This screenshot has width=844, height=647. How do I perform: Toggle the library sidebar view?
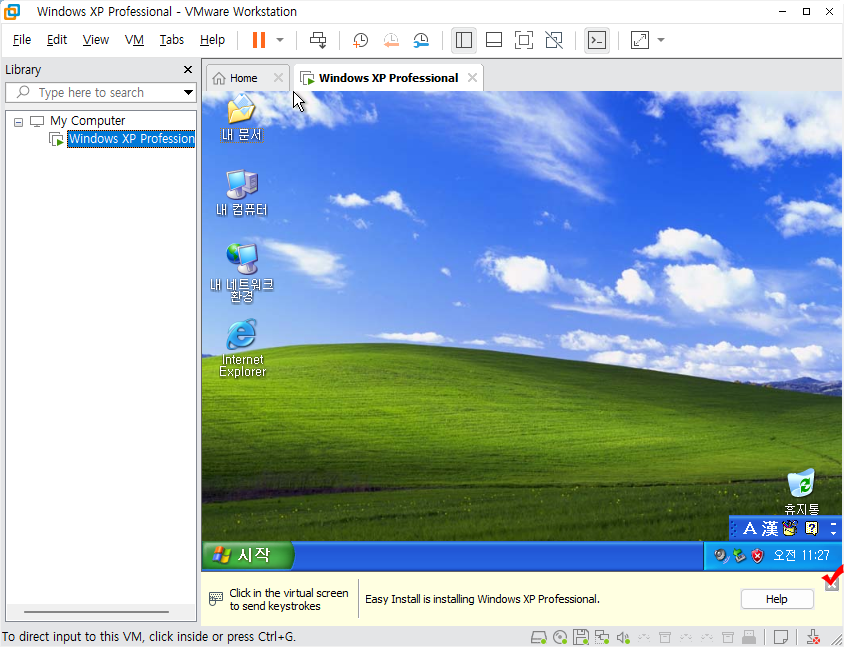tap(463, 40)
